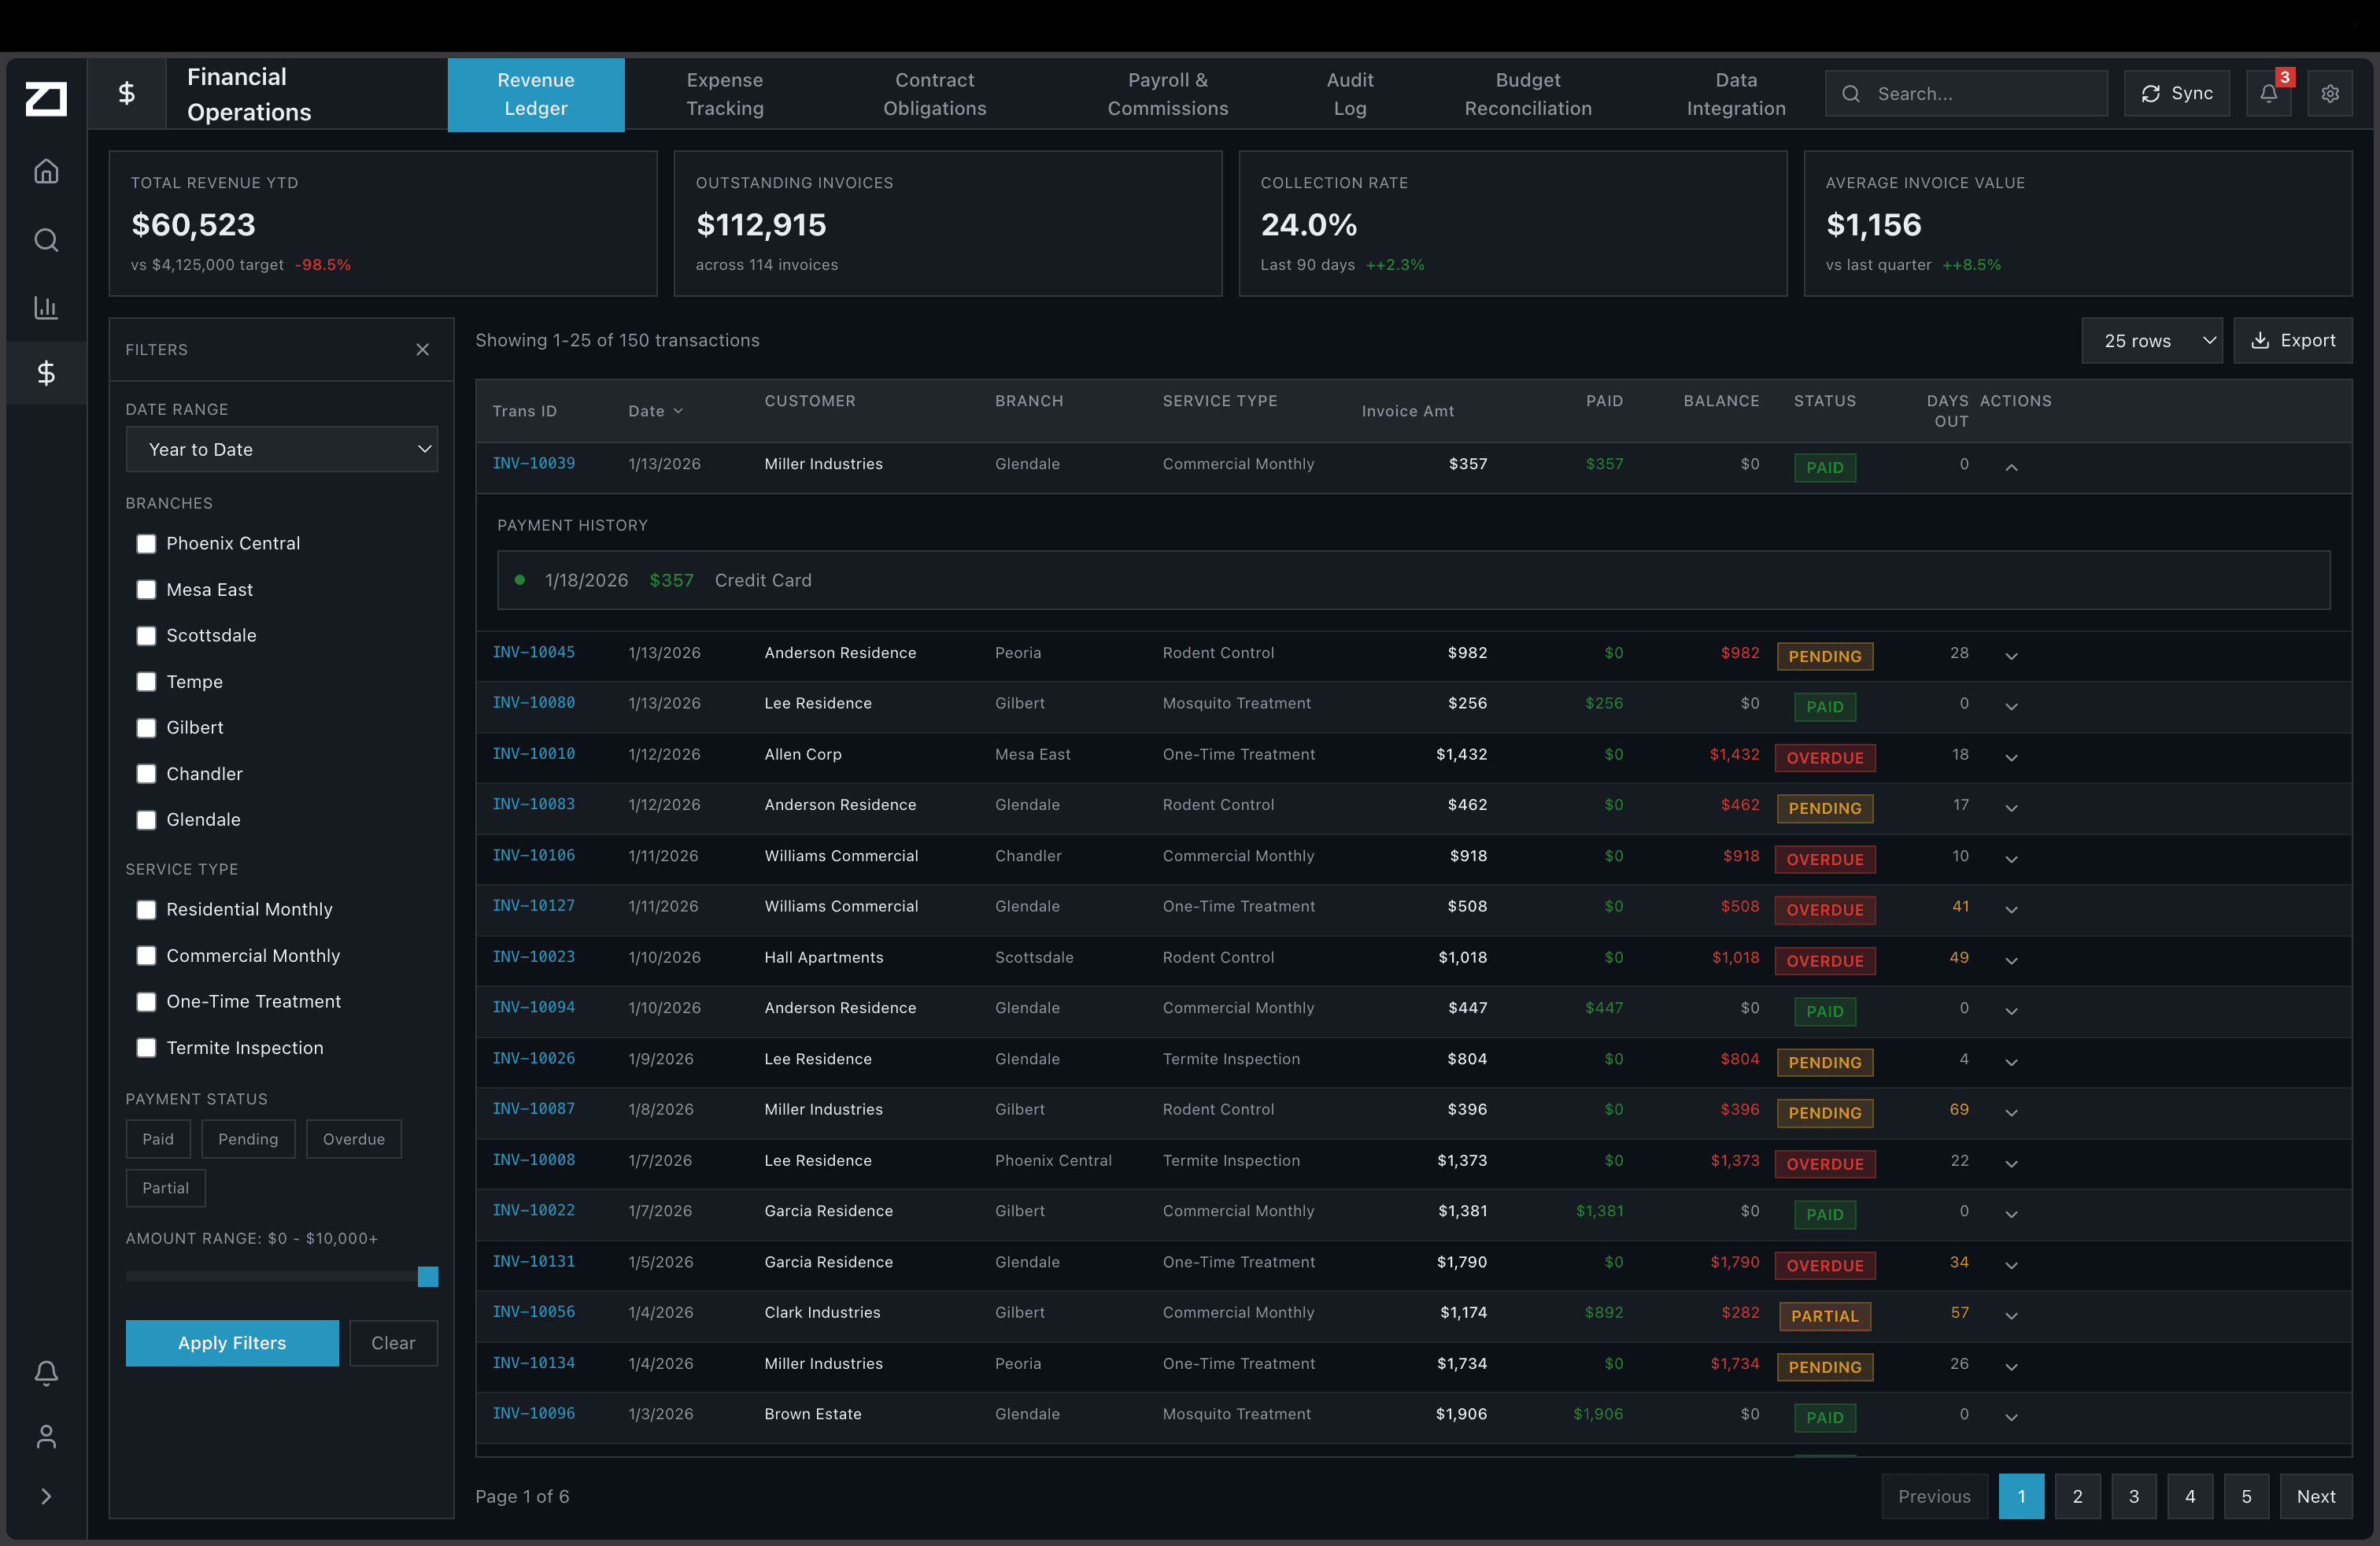Open the 25 rows per page dropdown
This screenshot has height=1546, width=2380.
pos(2152,340)
